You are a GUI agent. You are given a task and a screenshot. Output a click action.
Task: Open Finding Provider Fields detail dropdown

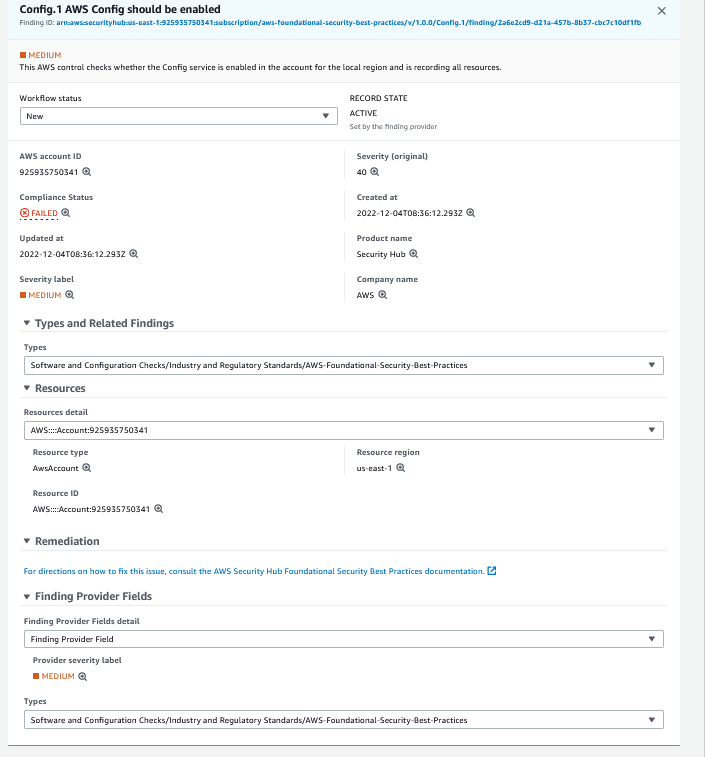coord(343,639)
